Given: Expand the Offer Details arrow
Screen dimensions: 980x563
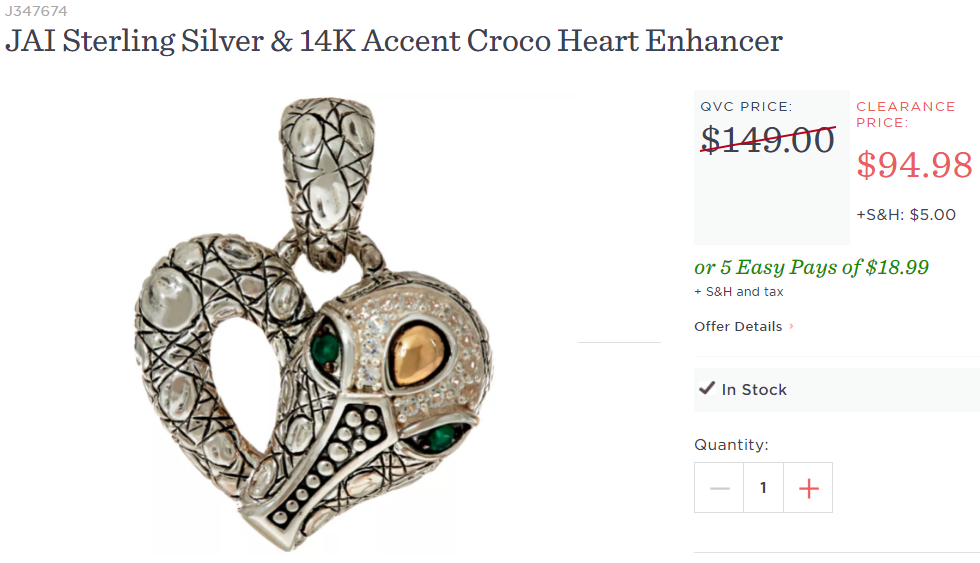Looking at the screenshot, I should 792,326.
